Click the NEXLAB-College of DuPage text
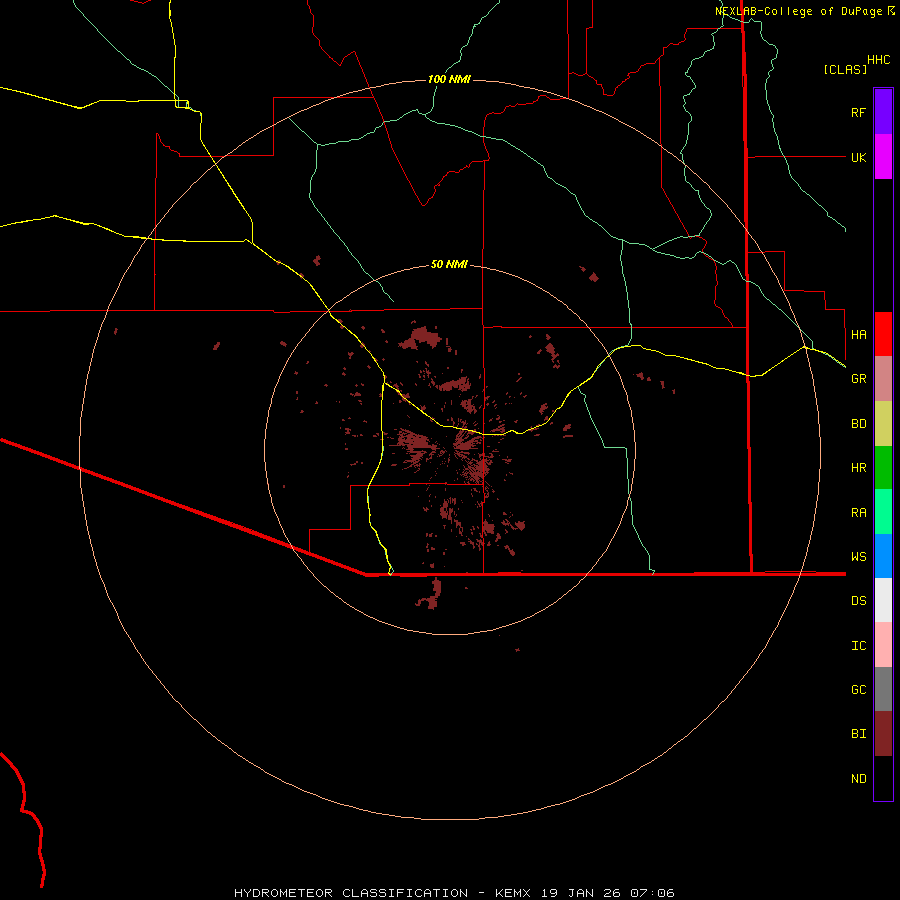This screenshot has height=900, width=900. 798,11
